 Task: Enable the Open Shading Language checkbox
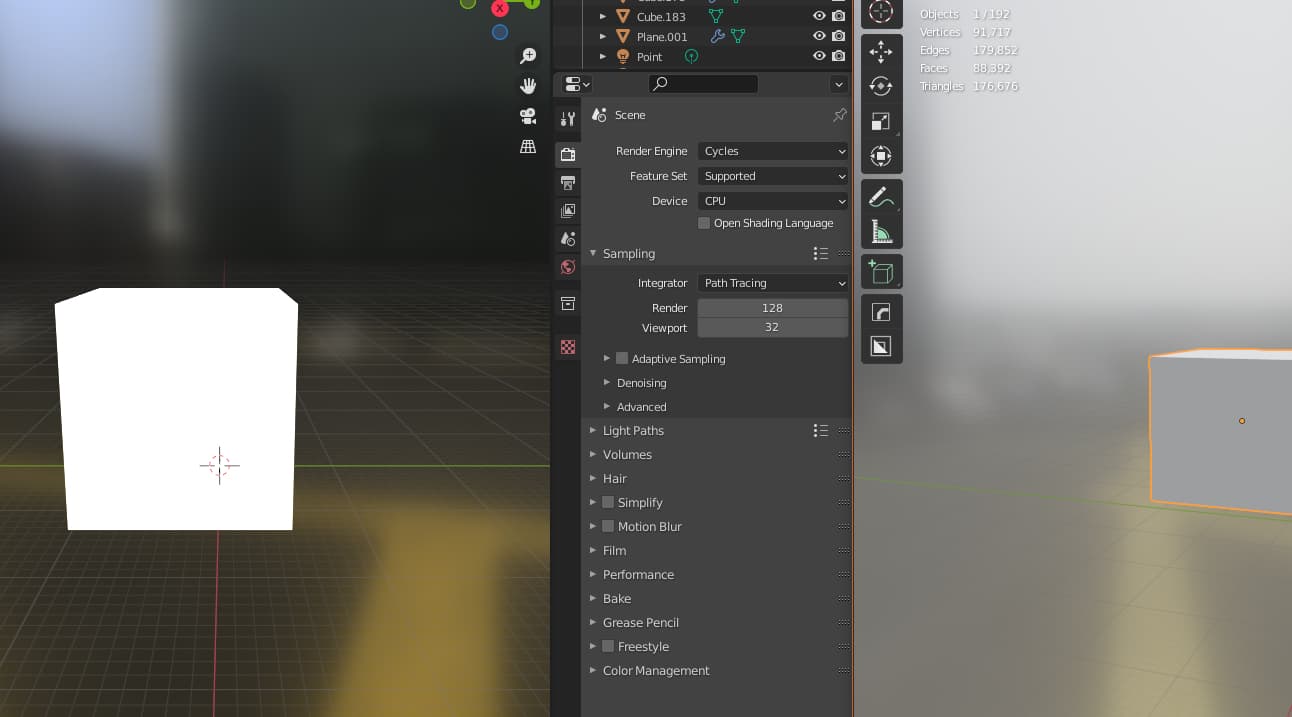(704, 223)
